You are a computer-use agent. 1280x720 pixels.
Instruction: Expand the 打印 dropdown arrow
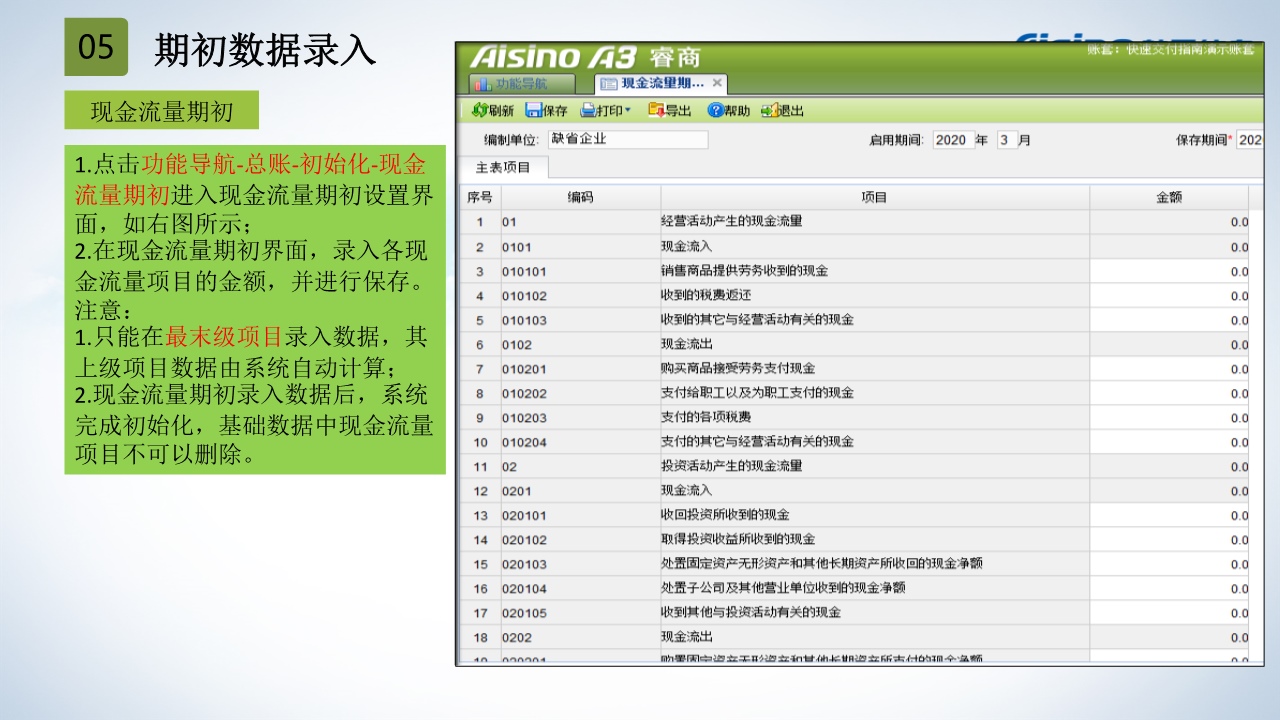pos(628,111)
